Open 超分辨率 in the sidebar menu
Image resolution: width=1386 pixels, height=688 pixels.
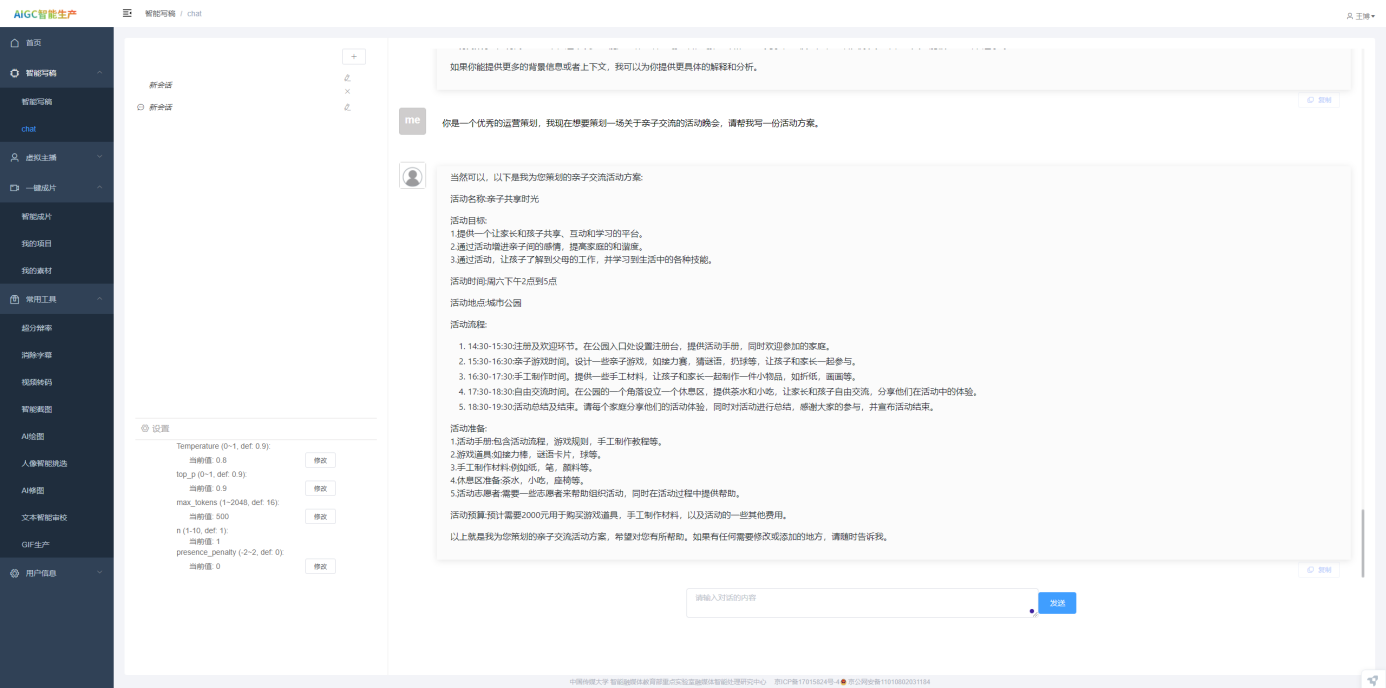37,328
